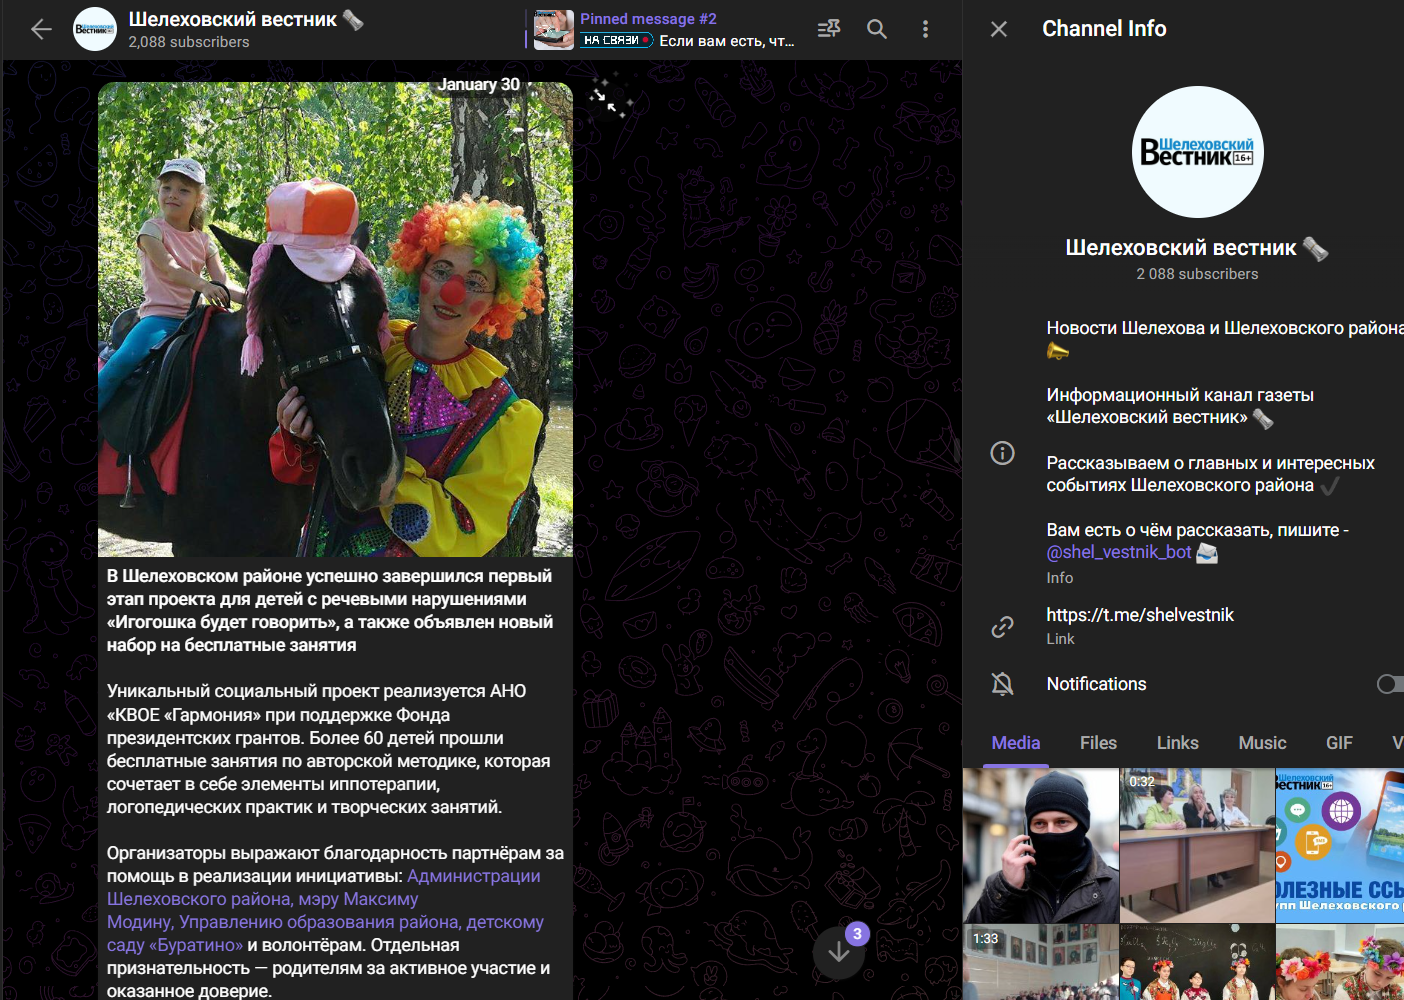The height and width of the screenshot is (1000, 1404).
Task: Play the 0:32 video in Media grid
Action: [1197, 845]
